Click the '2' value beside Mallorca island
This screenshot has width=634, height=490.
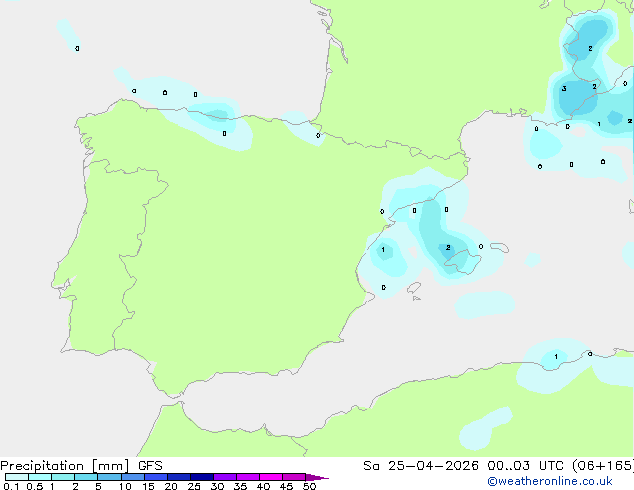pyautogui.click(x=448, y=247)
